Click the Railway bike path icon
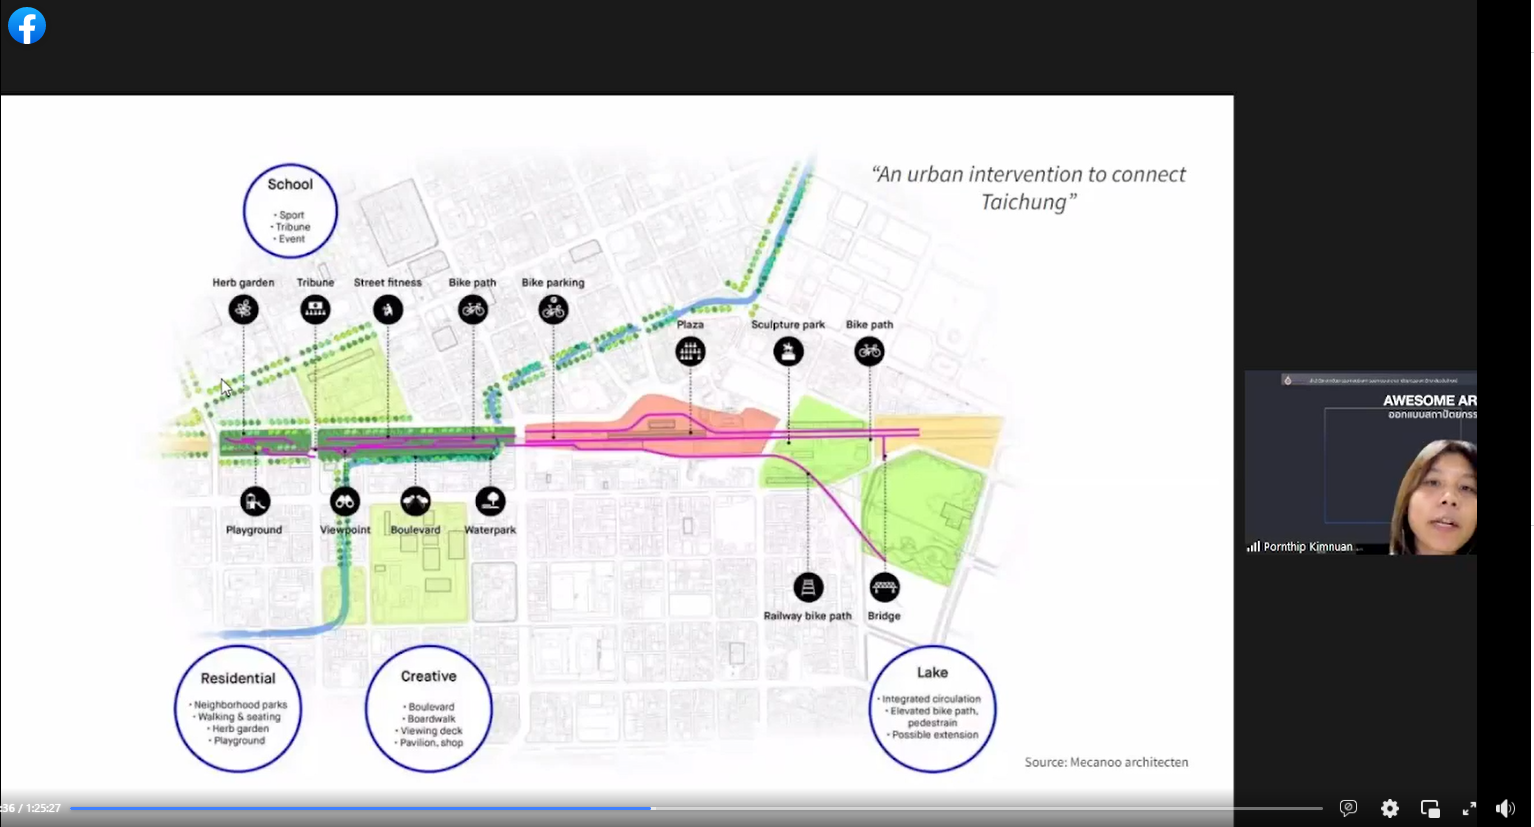This screenshot has height=827, width=1534. click(808, 587)
